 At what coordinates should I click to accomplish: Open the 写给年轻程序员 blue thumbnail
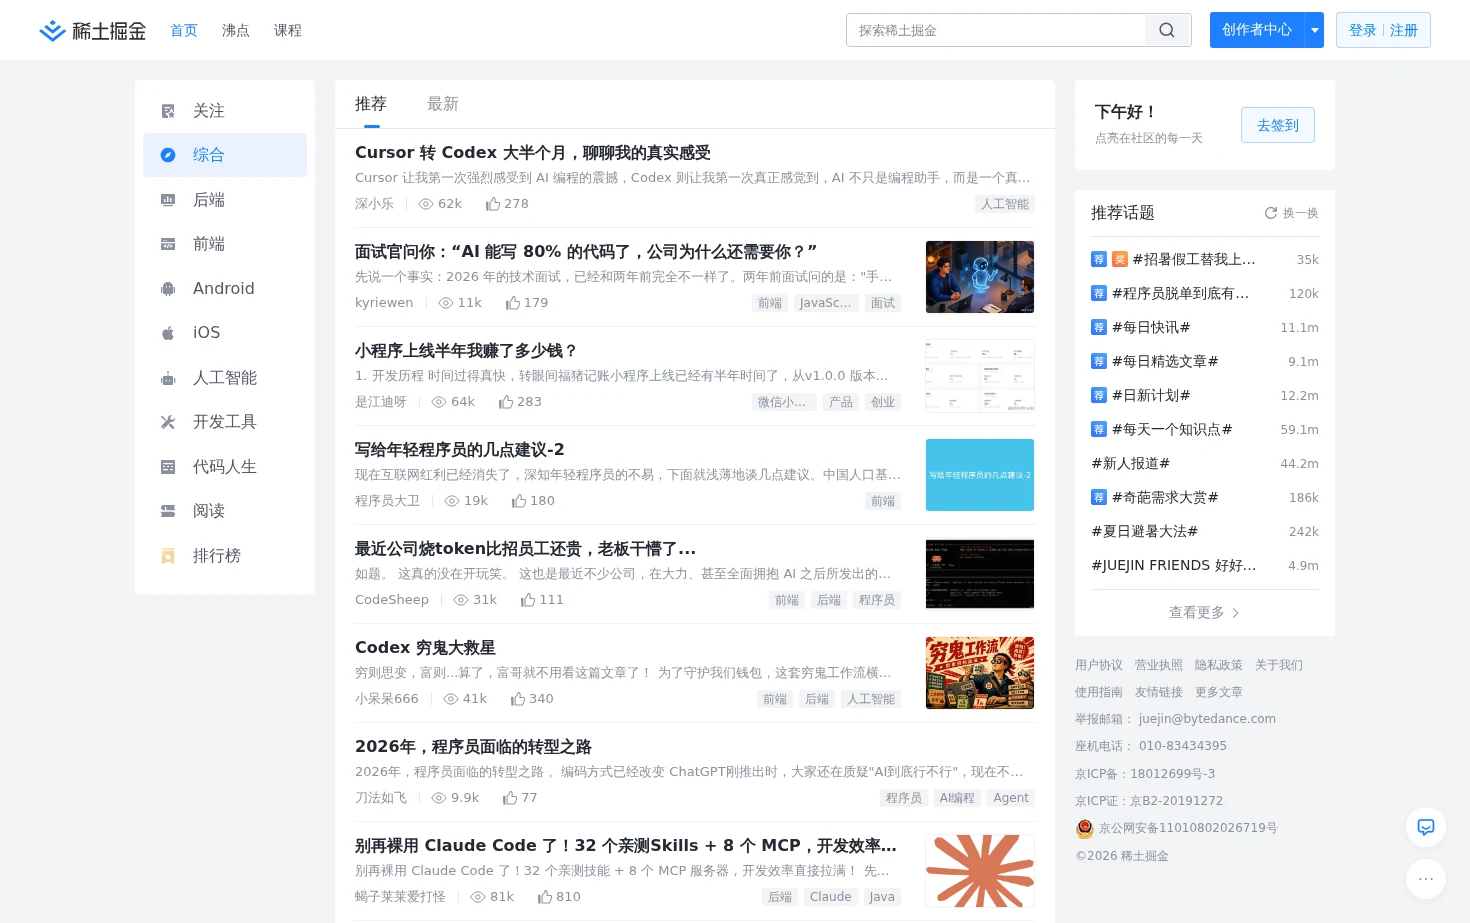[980, 475]
